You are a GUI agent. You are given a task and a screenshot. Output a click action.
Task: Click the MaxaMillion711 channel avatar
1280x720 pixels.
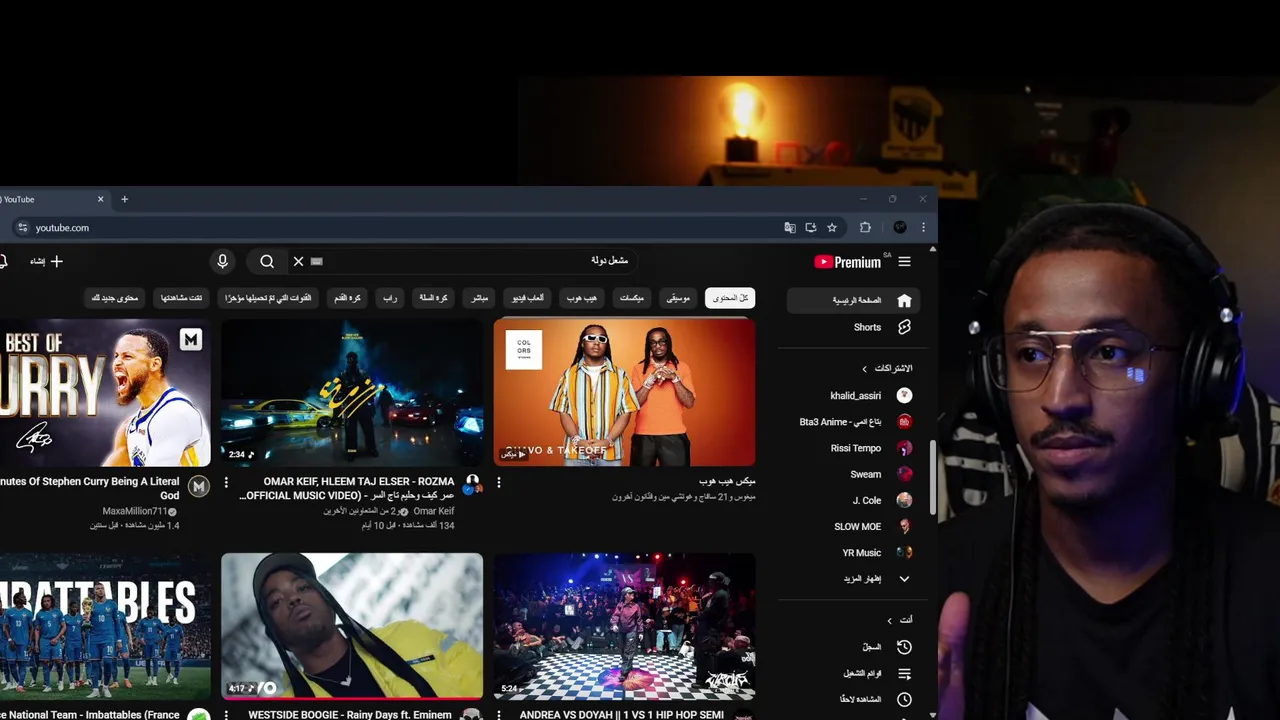click(x=199, y=487)
